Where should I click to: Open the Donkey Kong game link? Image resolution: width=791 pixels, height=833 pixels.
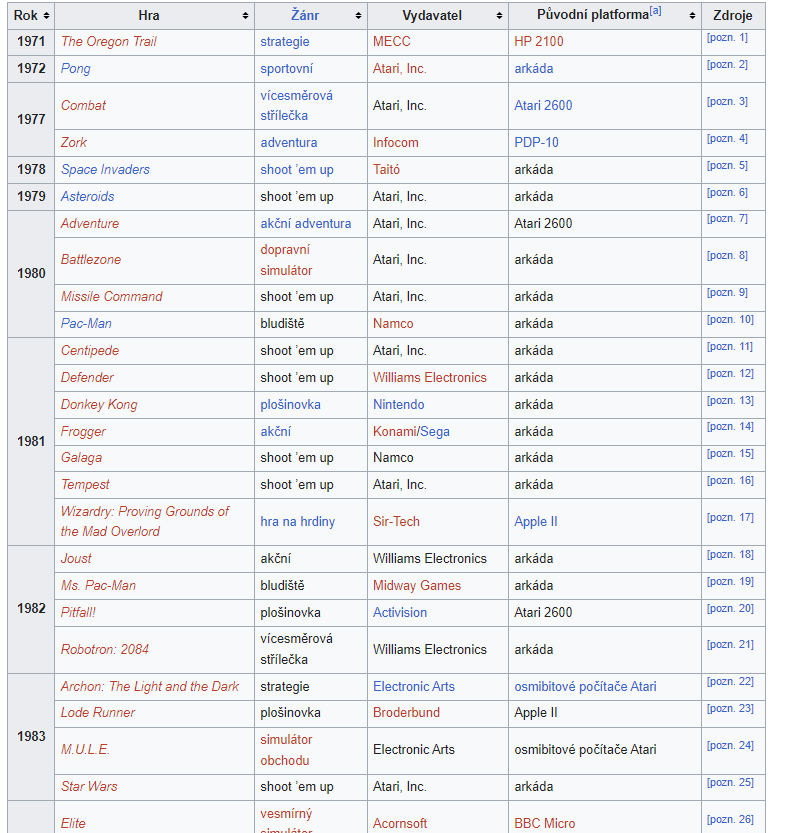click(99, 405)
